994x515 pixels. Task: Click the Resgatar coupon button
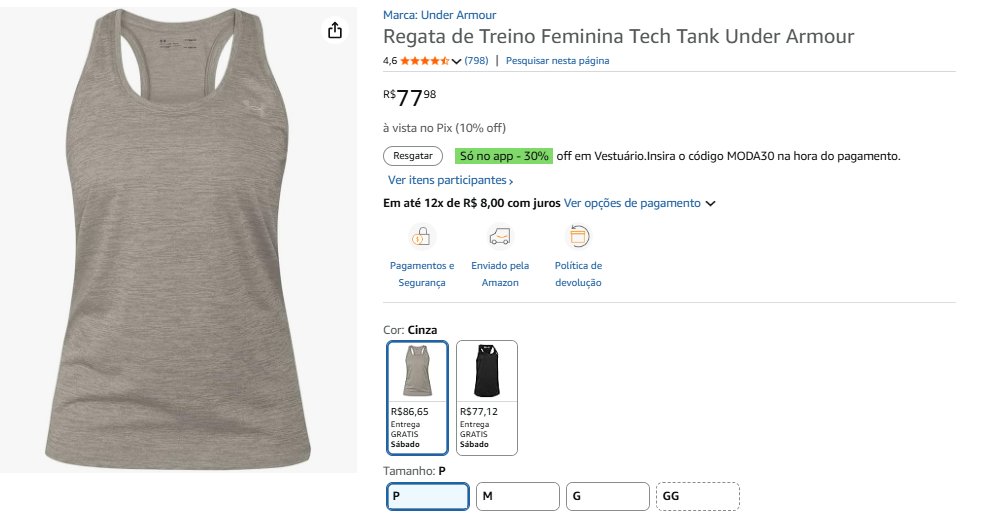click(x=413, y=156)
